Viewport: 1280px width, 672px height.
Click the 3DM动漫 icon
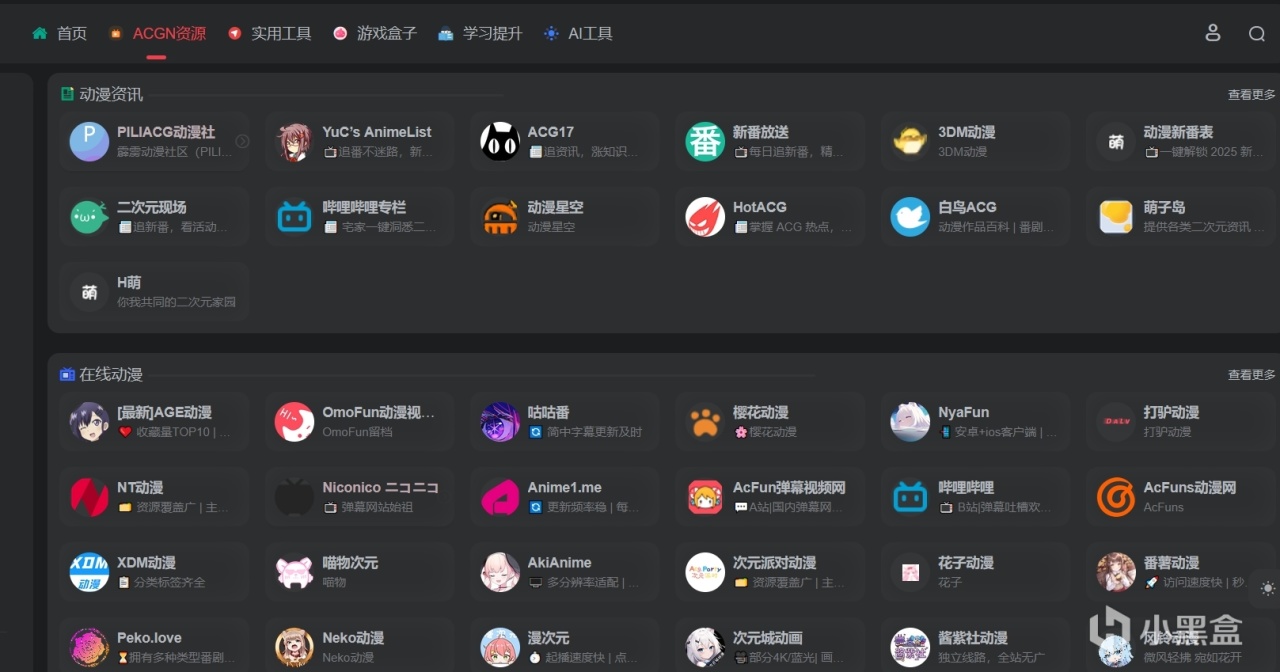click(910, 142)
